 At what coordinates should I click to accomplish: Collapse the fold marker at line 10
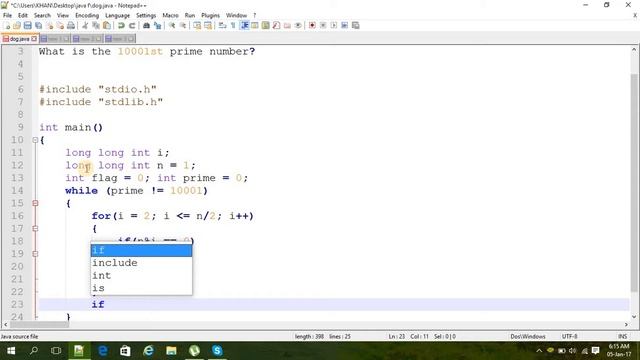[35, 140]
